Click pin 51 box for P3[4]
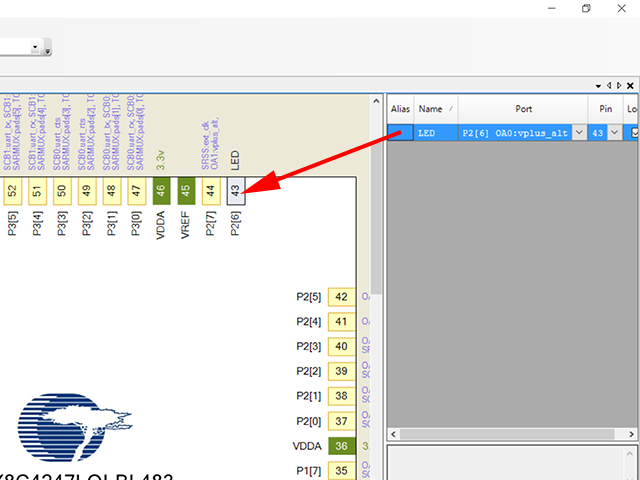 [37, 191]
